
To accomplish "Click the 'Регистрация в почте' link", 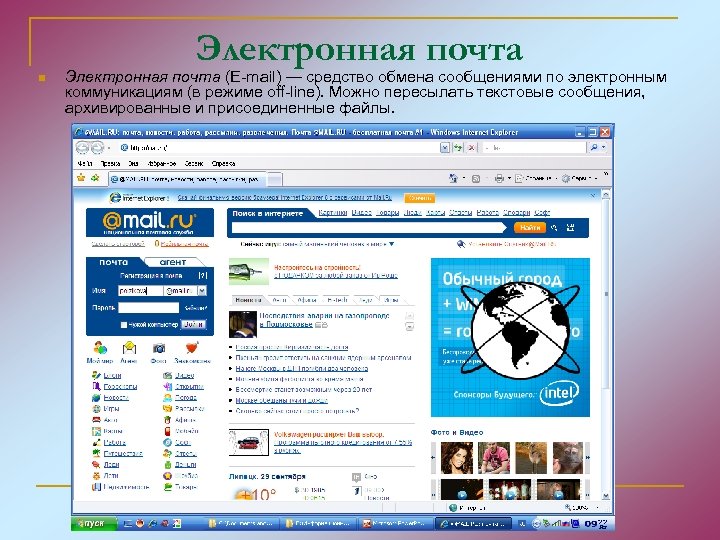I will coord(151,276).
